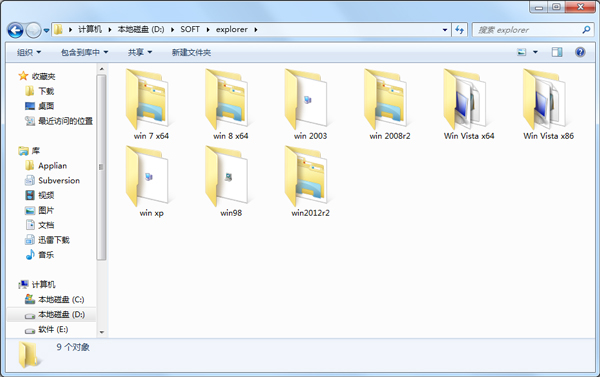Expand arrow after SOFT in breadcrumb

pos(208,29)
